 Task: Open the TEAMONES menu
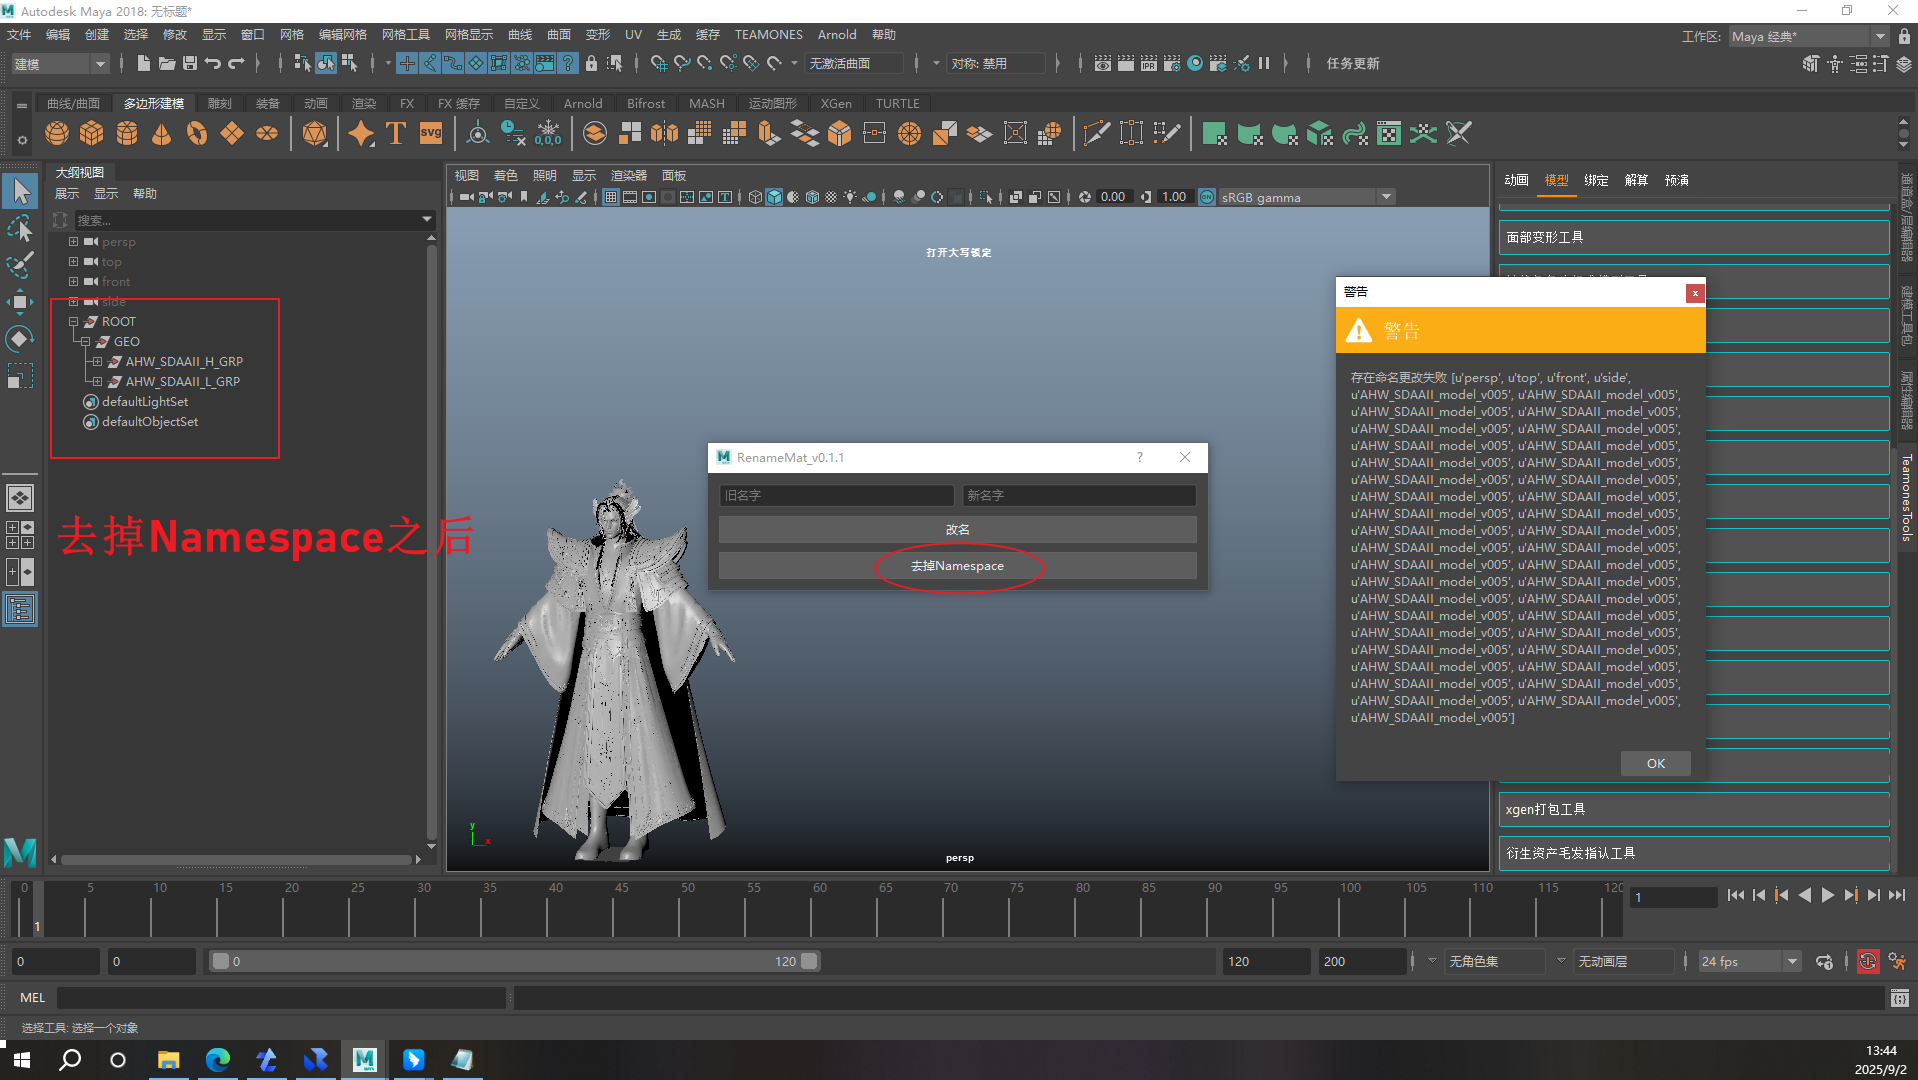tap(768, 35)
